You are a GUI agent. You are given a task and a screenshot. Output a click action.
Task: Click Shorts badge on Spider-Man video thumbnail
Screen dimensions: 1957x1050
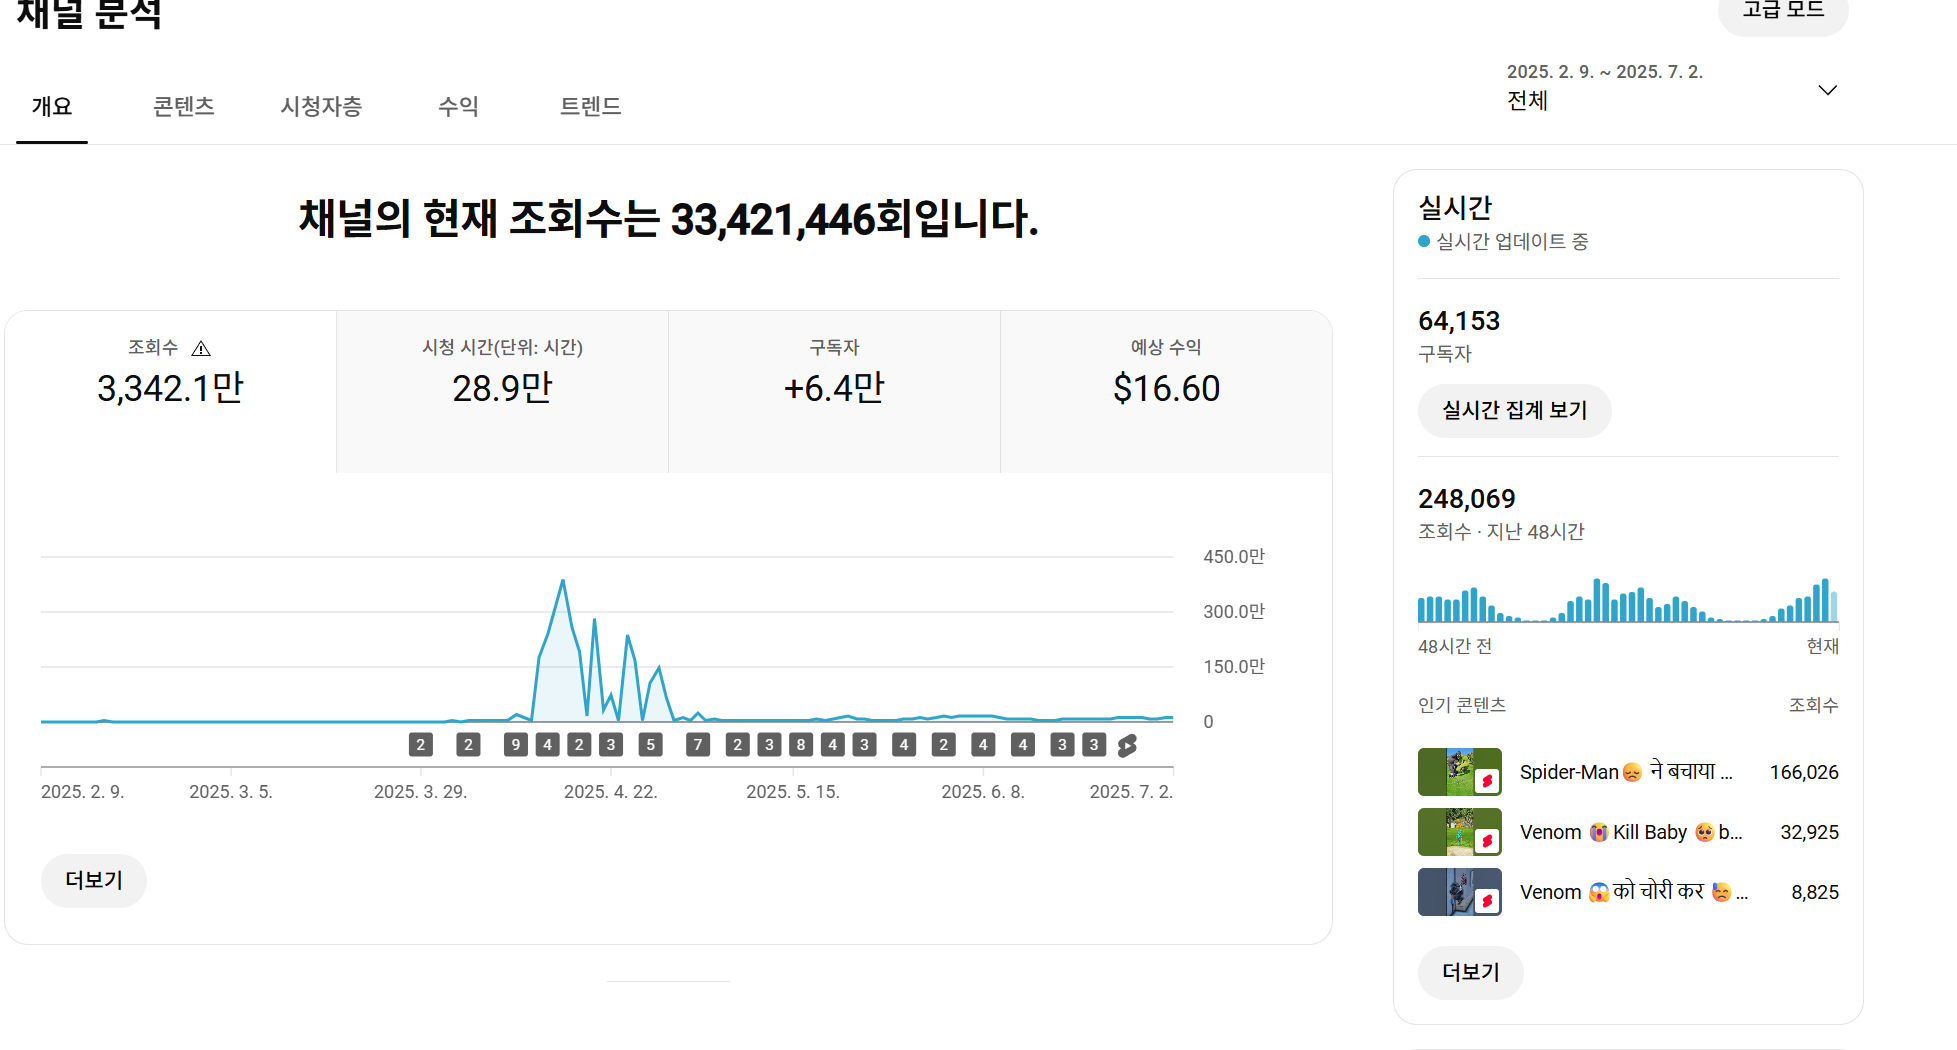pos(1487,781)
